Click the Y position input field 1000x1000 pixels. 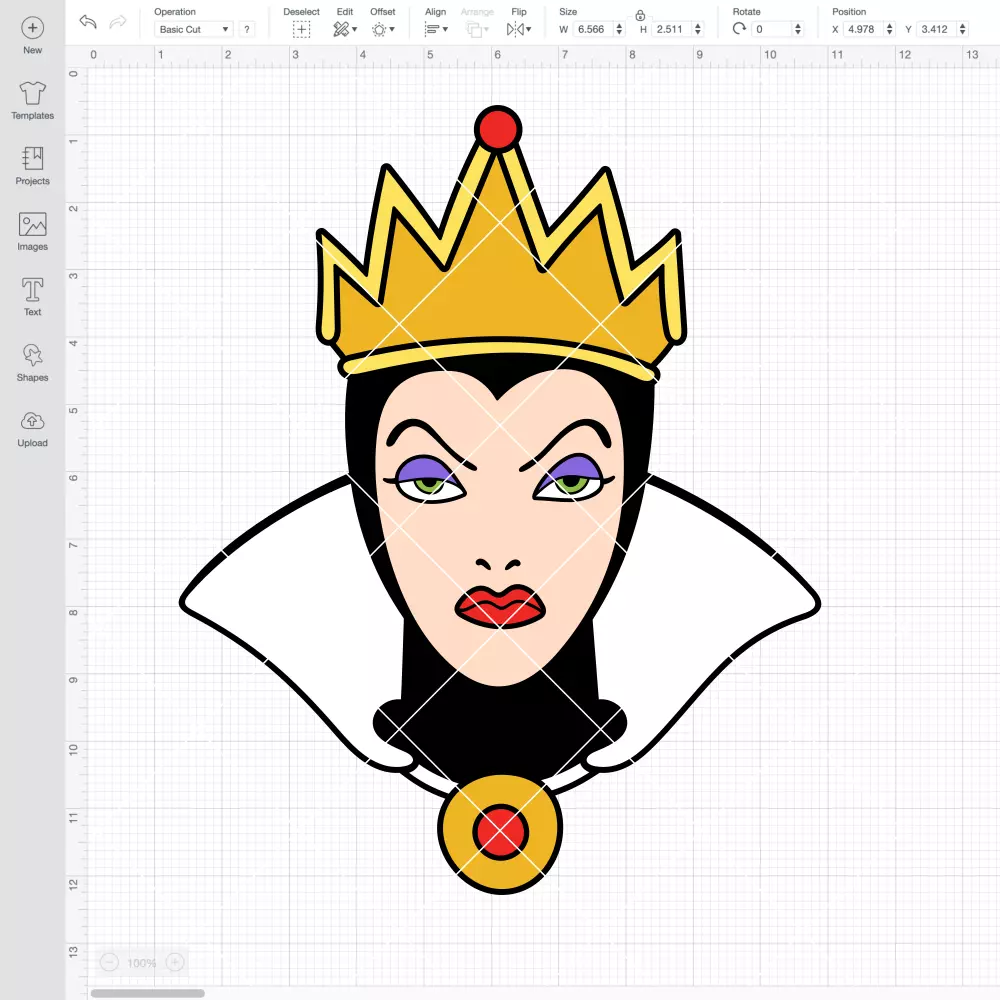point(937,29)
